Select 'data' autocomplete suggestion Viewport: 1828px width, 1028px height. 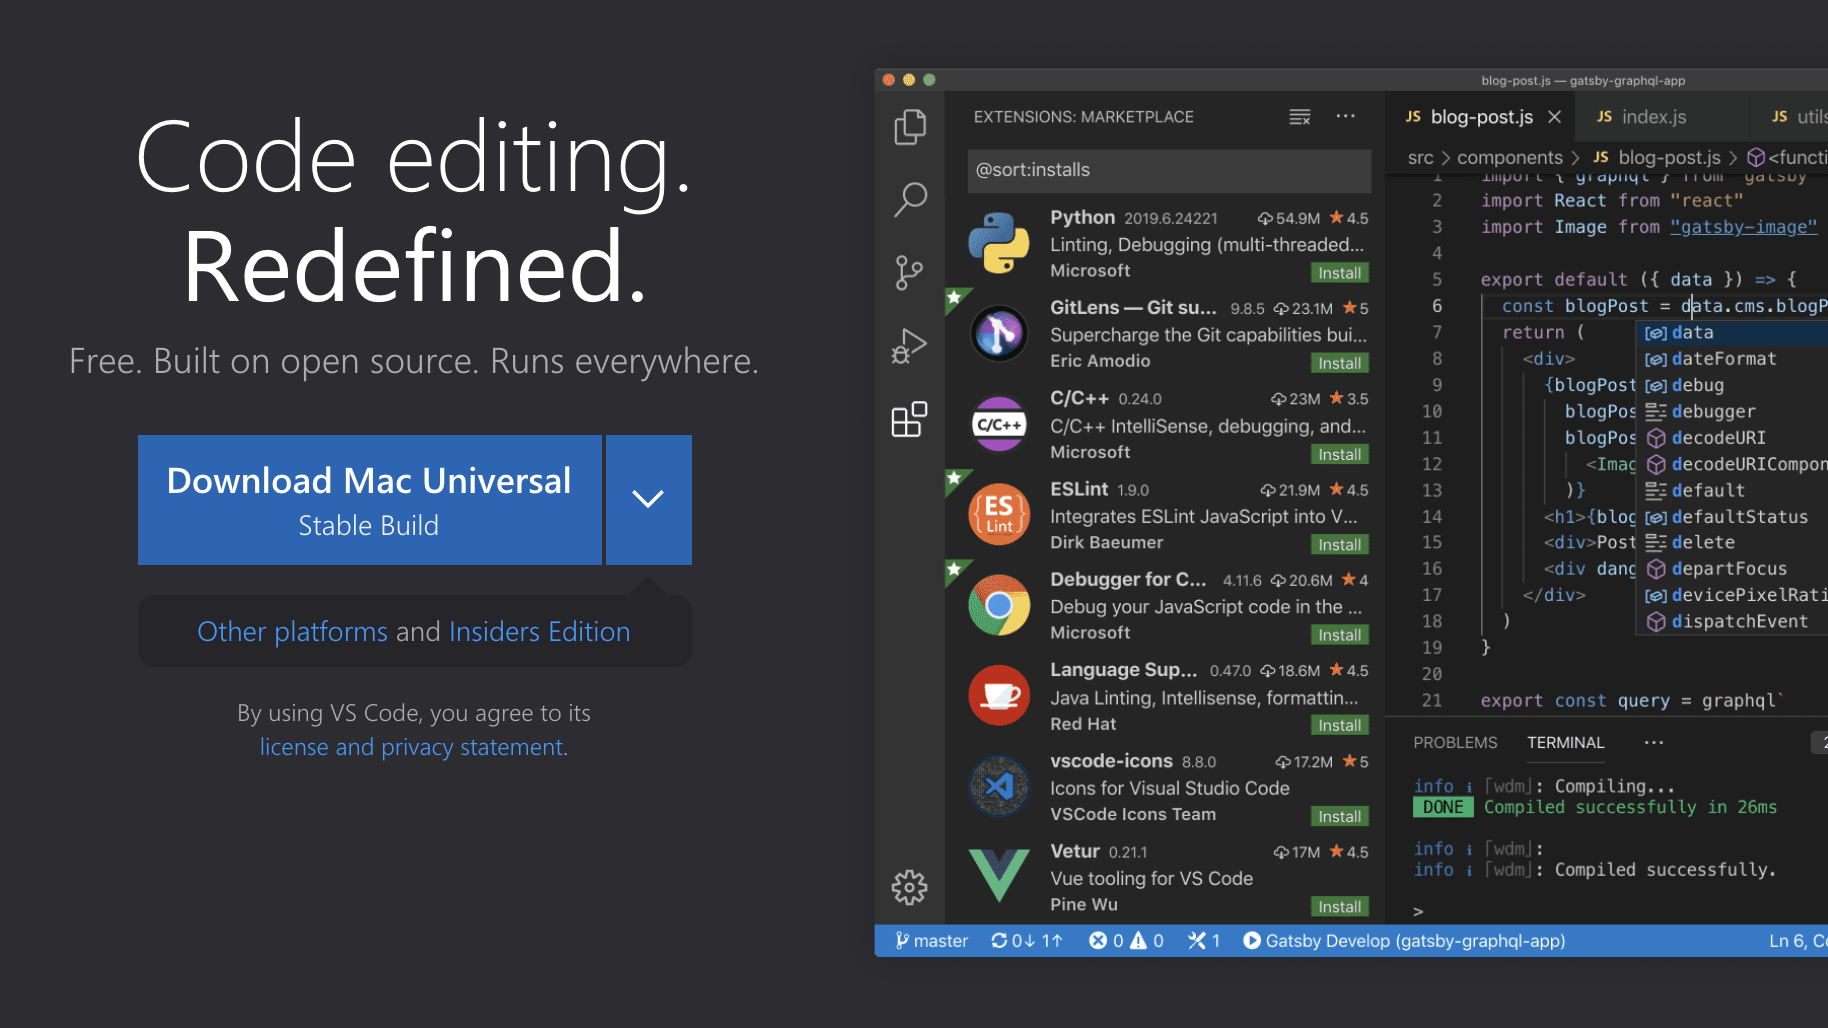(x=1732, y=333)
